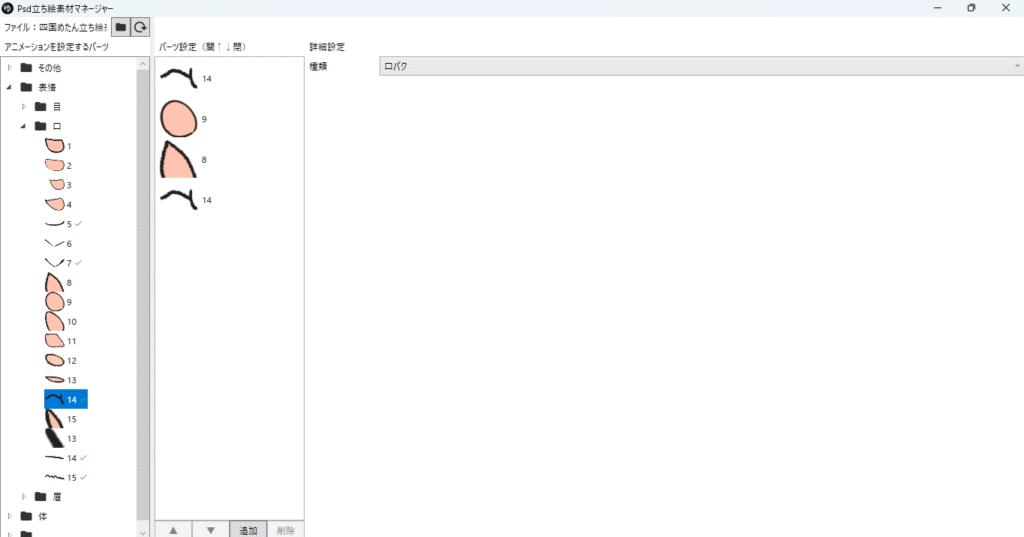Image resolution: width=1024 pixels, height=537 pixels.
Task: Click the reload file icon
Action: pos(141,27)
